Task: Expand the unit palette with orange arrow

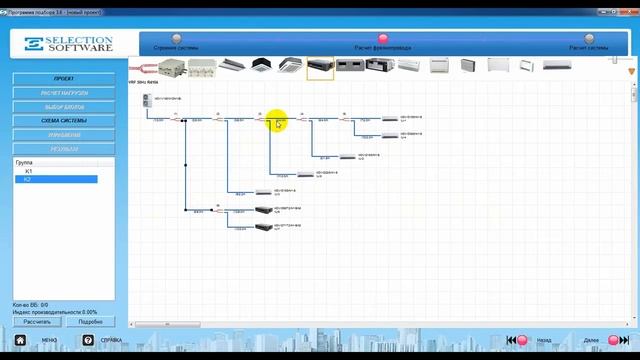Action: point(631,72)
